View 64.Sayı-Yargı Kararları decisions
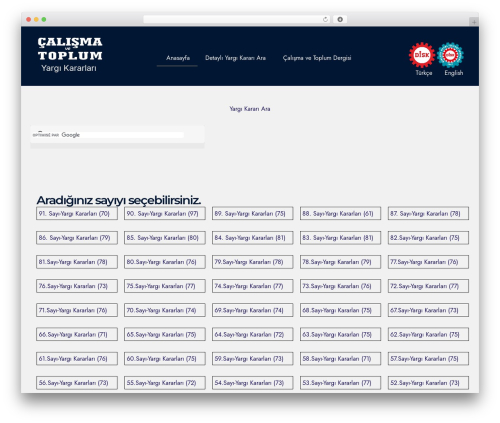 [x=253, y=334]
